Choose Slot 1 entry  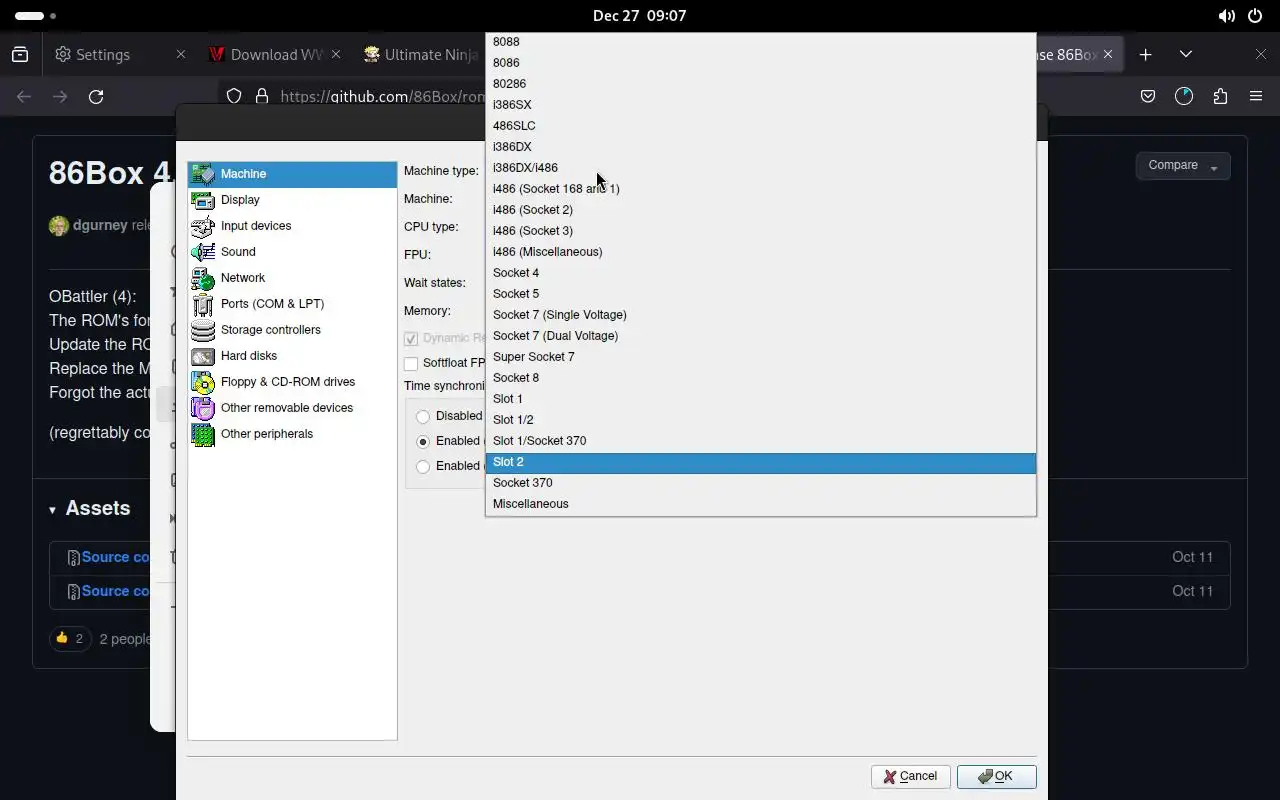coord(760,399)
